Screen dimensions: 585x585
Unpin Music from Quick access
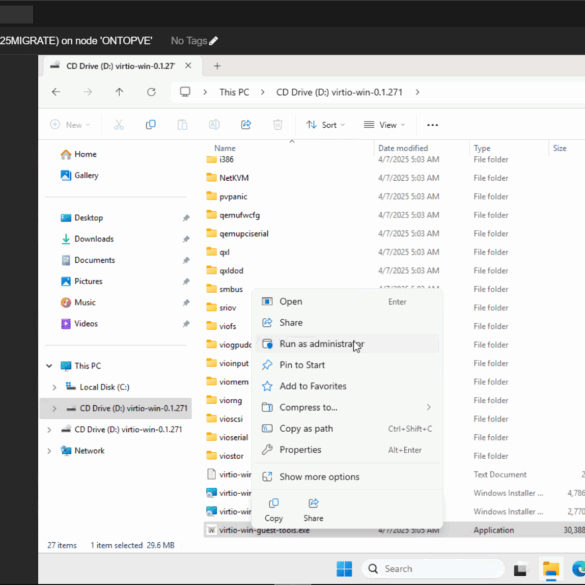[x=186, y=303]
